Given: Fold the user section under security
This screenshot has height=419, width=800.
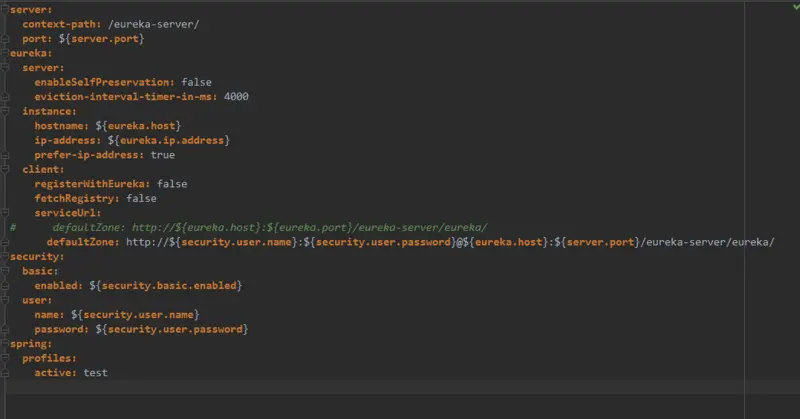Looking at the screenshot, I should [x=5, y=300].
